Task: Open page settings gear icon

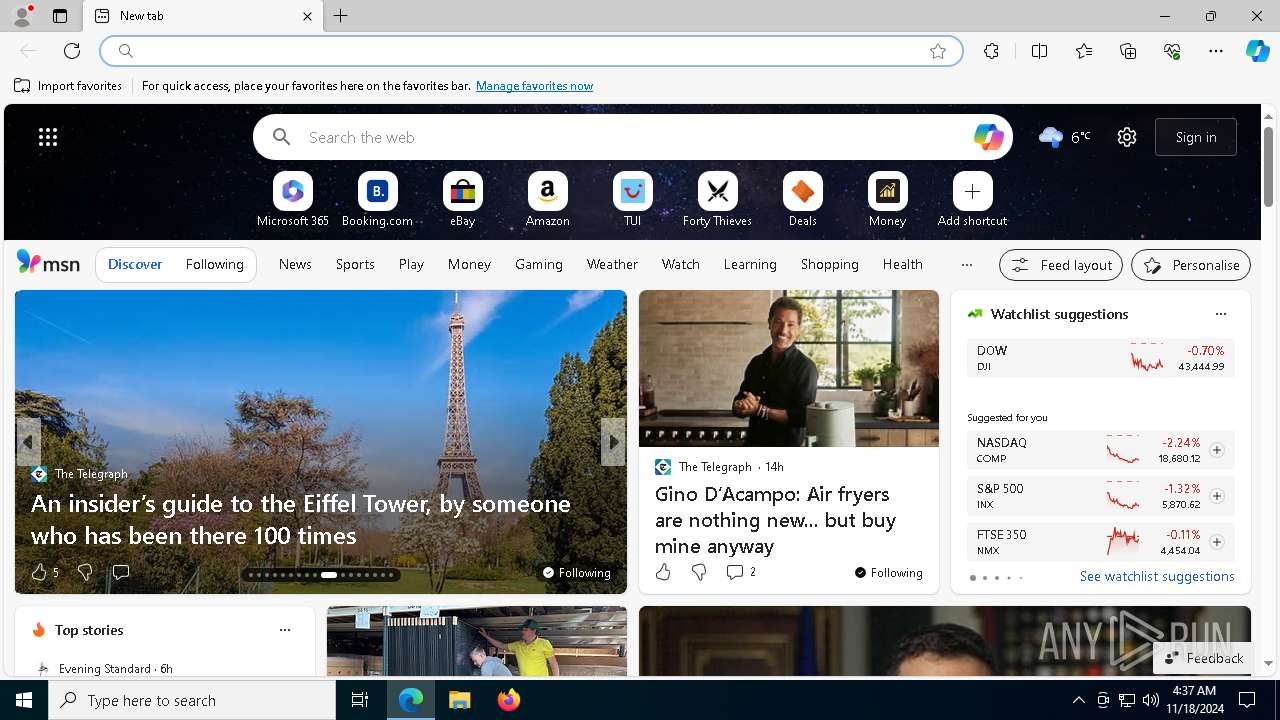Action: pos(1127,137)
